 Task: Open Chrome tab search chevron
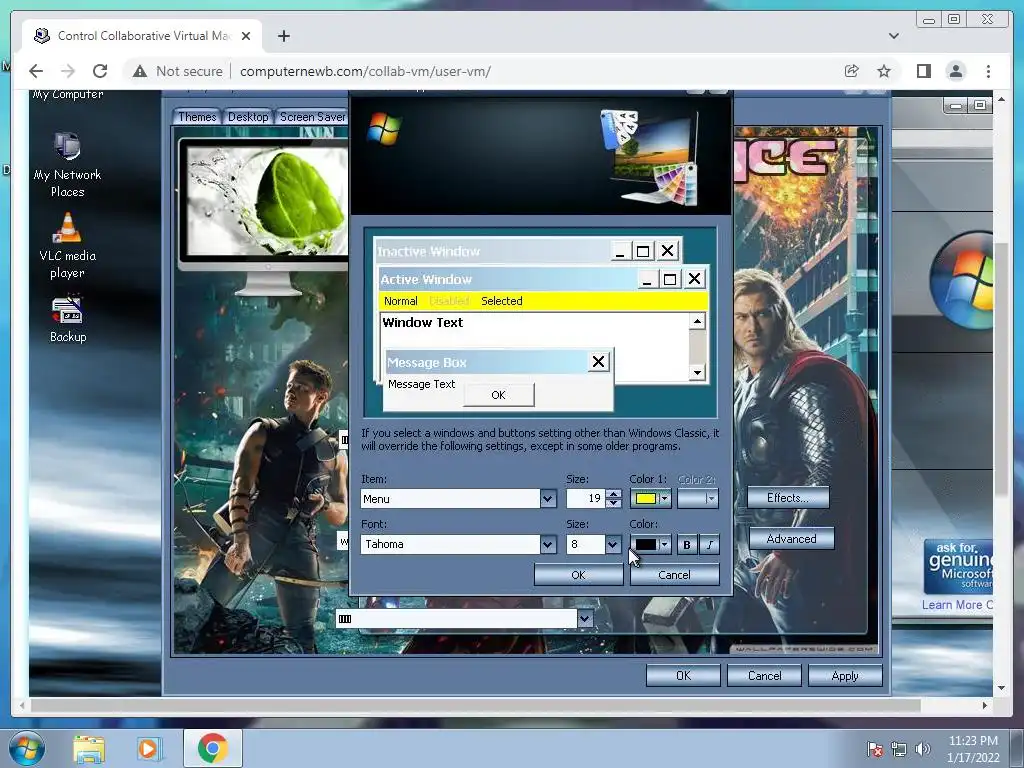(893, 36)
